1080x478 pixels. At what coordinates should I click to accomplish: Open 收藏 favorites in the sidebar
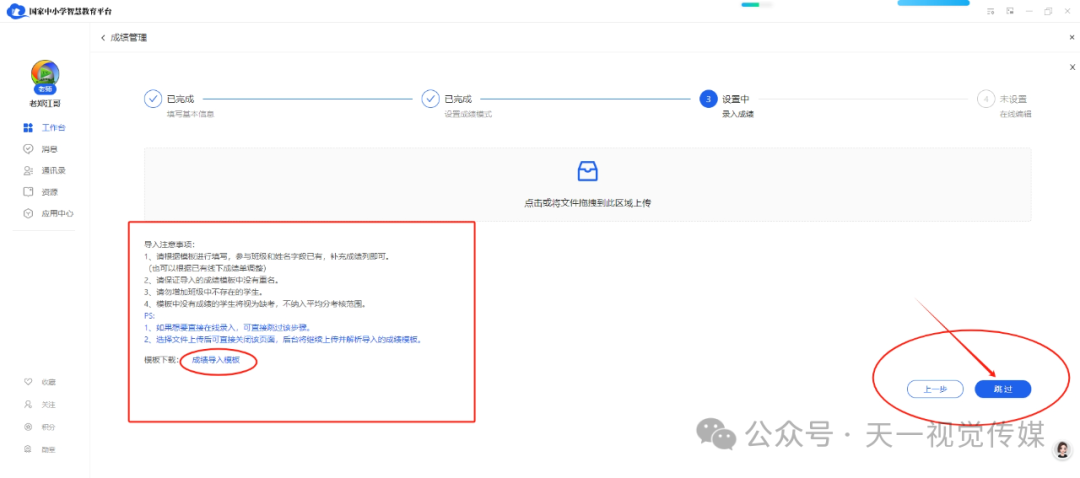[x=40, y=382]
